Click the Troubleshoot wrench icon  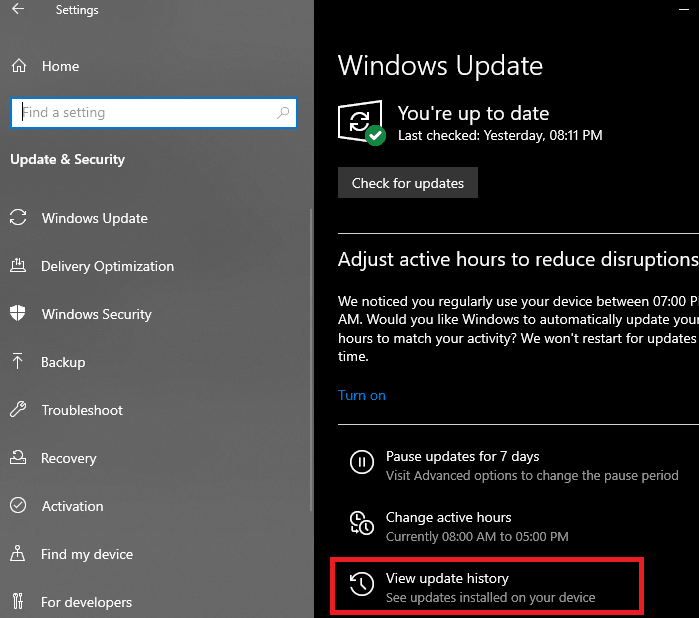18,409
